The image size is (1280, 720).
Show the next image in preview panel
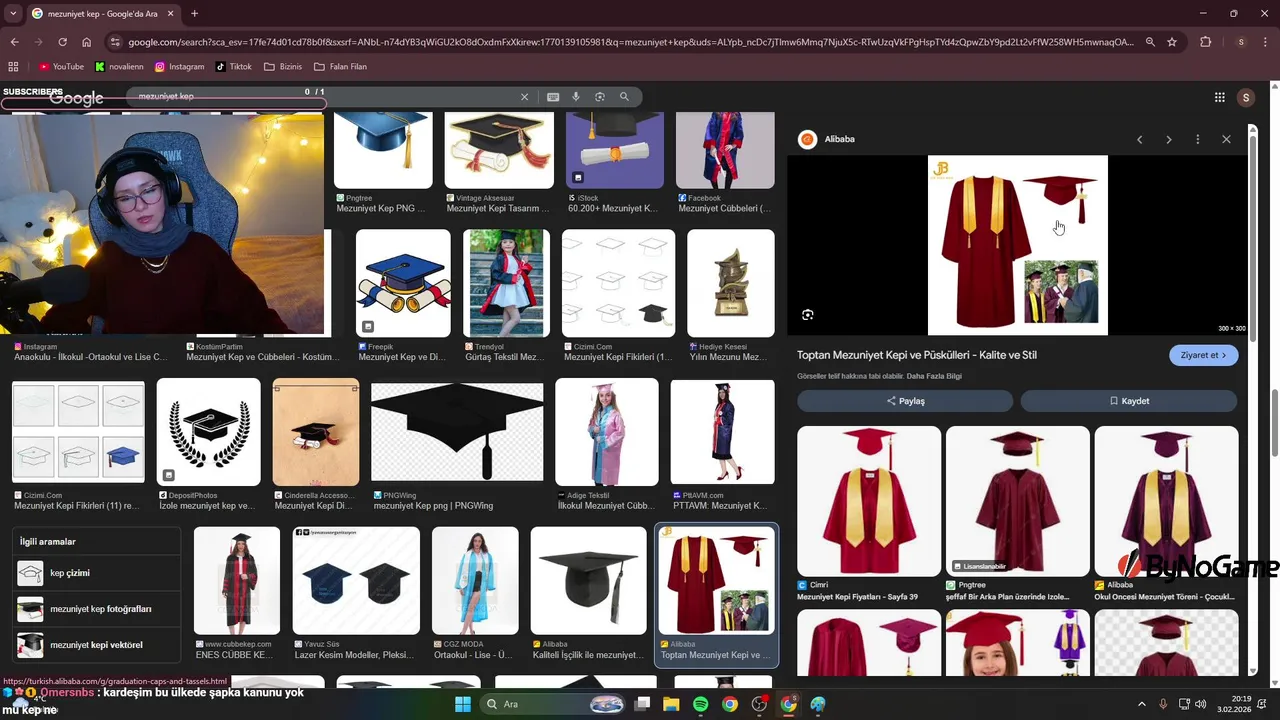pos(1168,139)
